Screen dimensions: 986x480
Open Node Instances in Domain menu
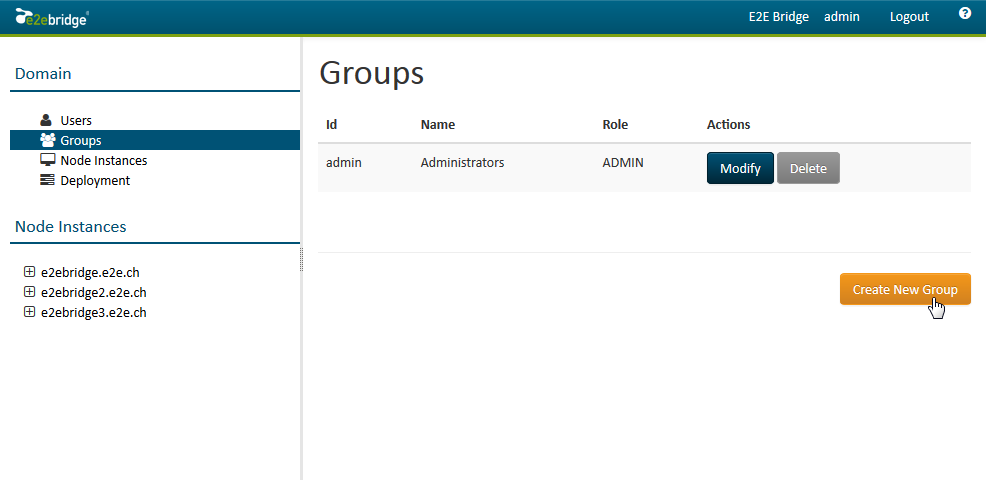[x=103, y=160]
